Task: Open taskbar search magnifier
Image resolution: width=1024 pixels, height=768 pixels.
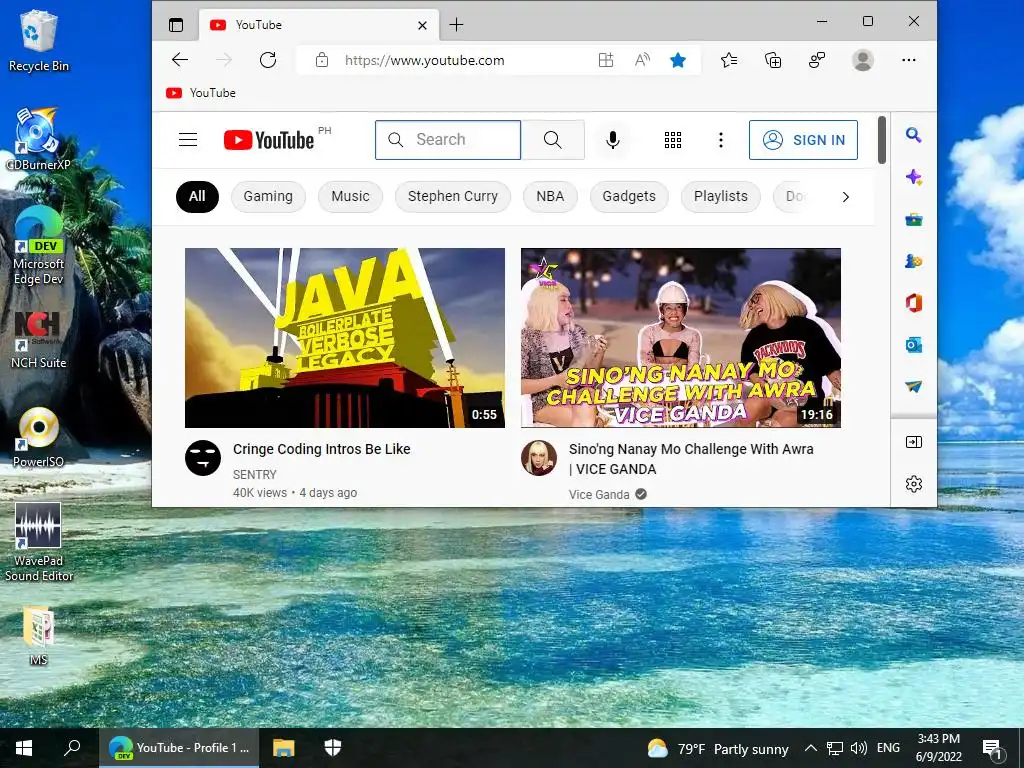Action: pos(72,748)
